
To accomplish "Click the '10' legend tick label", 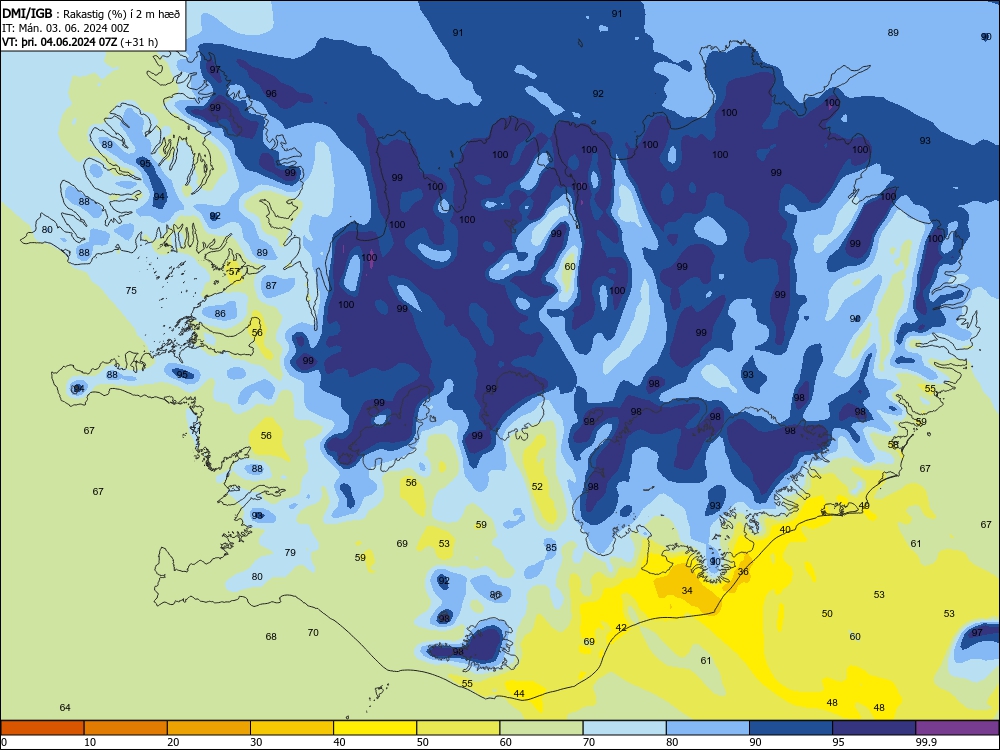I will coord(90,742).
